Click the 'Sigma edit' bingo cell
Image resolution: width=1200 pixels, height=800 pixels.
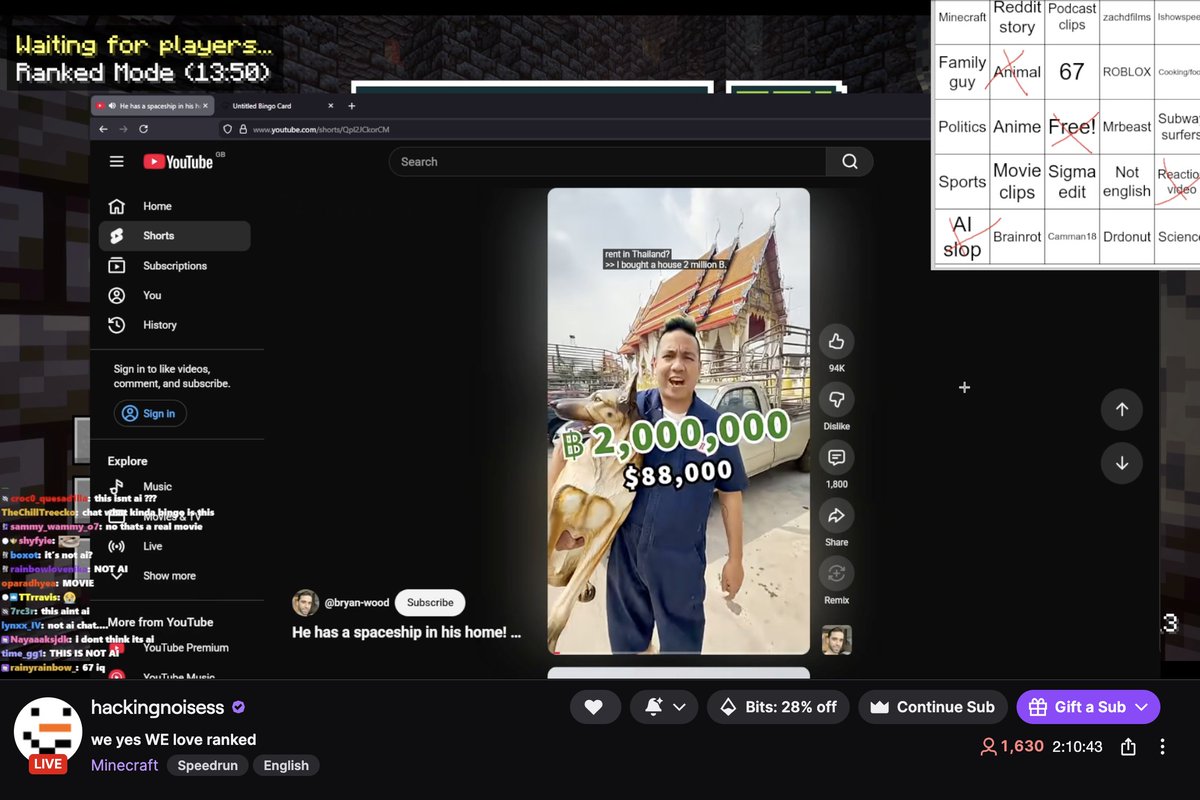(x=1071, y=182)
